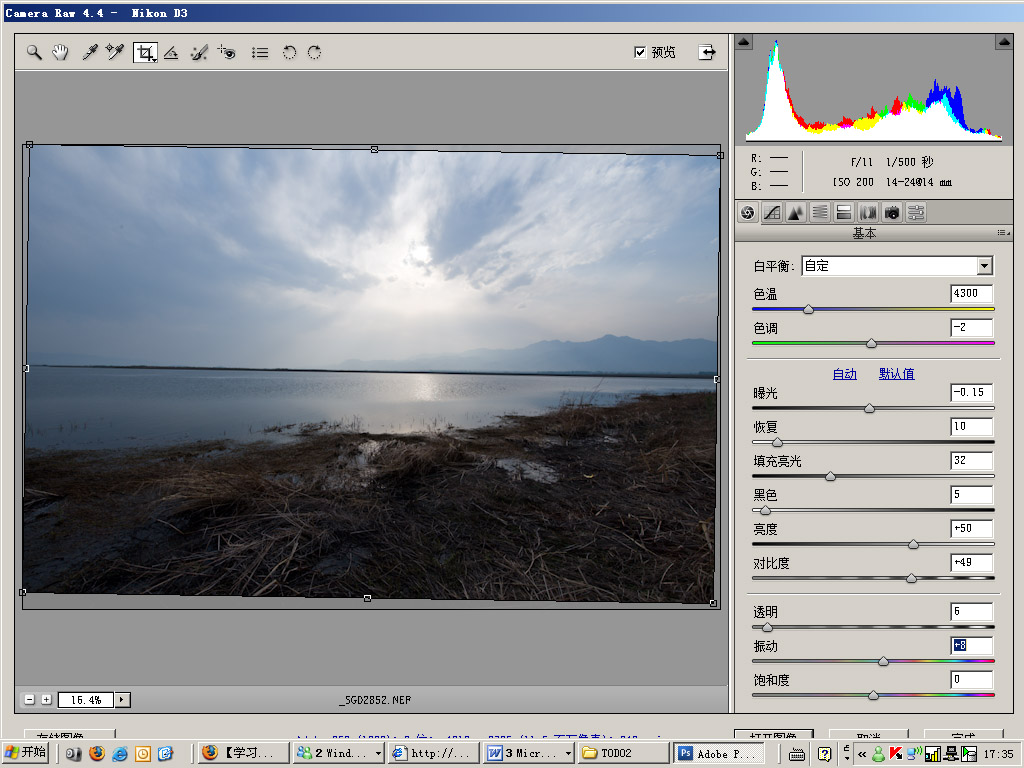Switch to the Split Toning tab
The width and height of the screenshot is (1024, 768).
tap(844, 212)
